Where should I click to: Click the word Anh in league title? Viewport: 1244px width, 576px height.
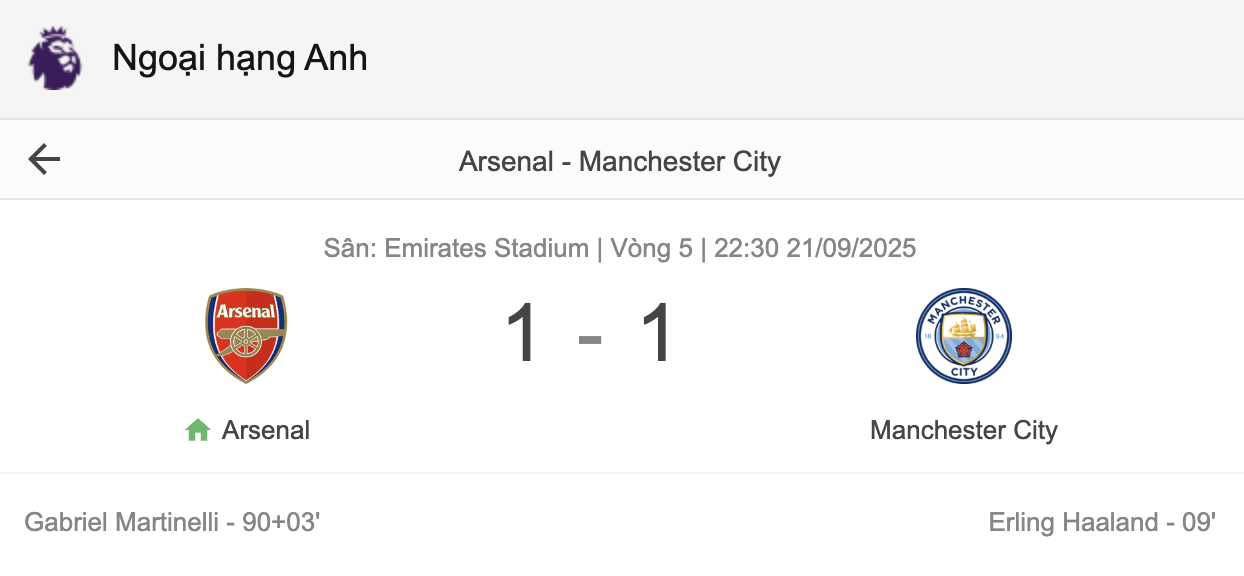click(335, 58)
